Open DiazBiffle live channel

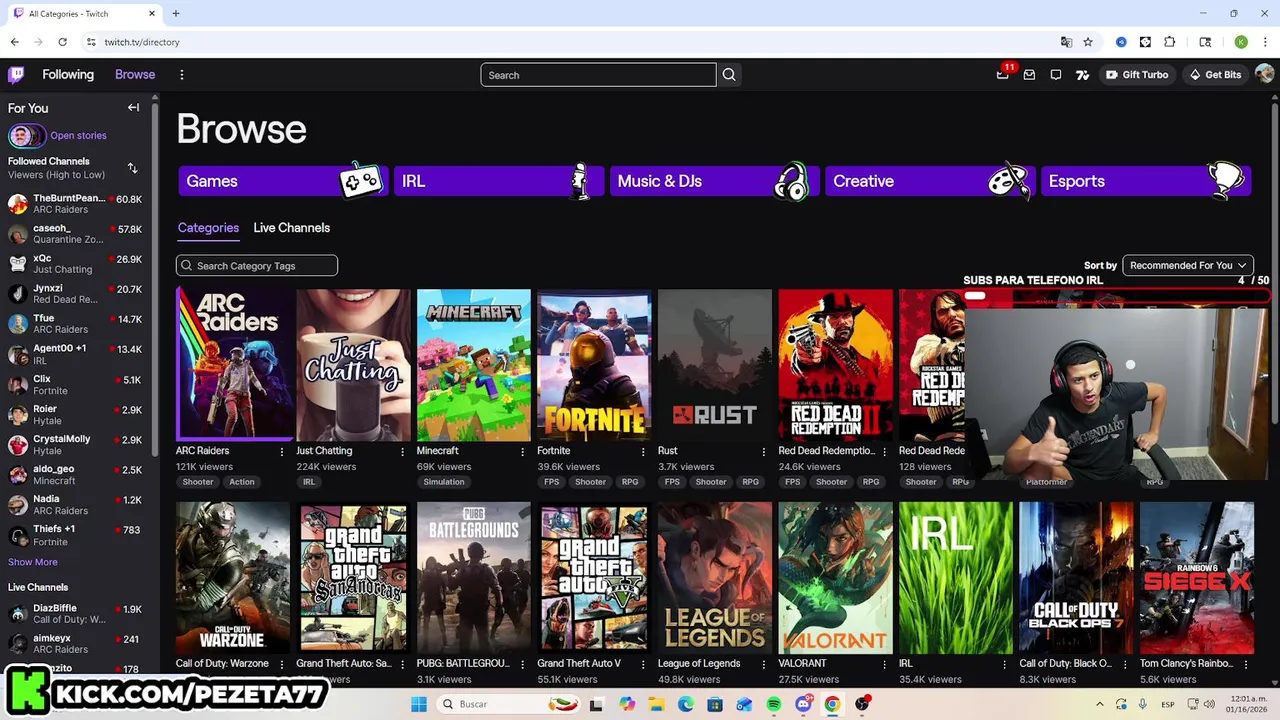tap(75, 614)
